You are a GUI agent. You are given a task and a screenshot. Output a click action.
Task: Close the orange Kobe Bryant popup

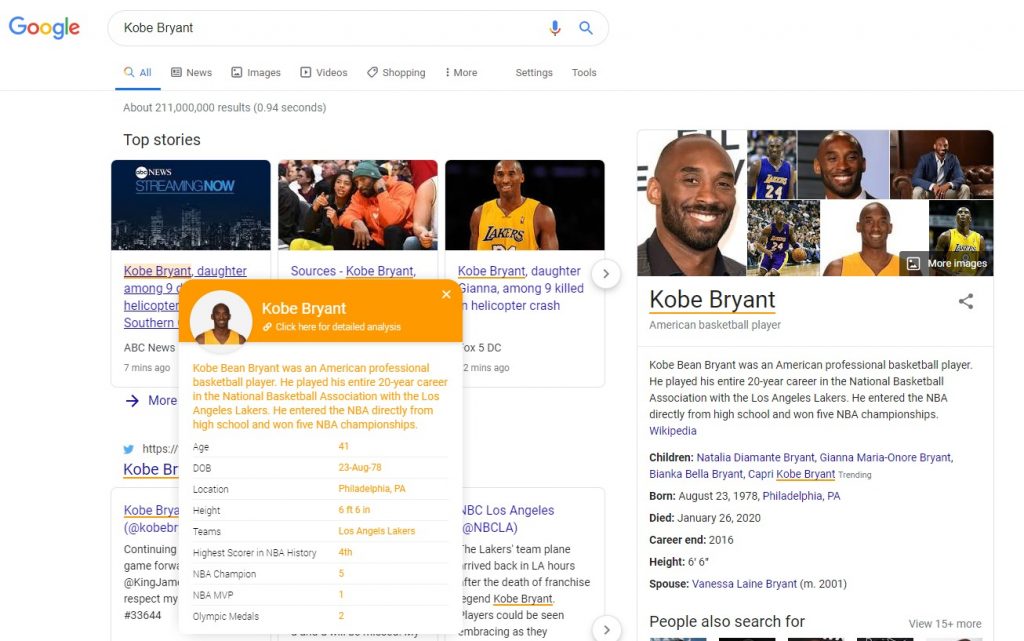coord(446,294)
